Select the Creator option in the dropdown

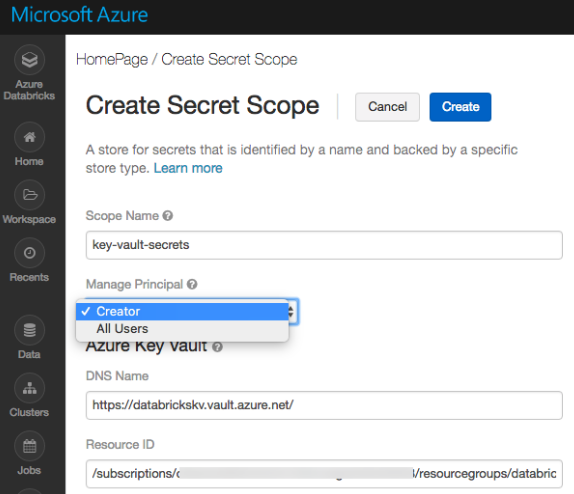[x=182, y=312]
